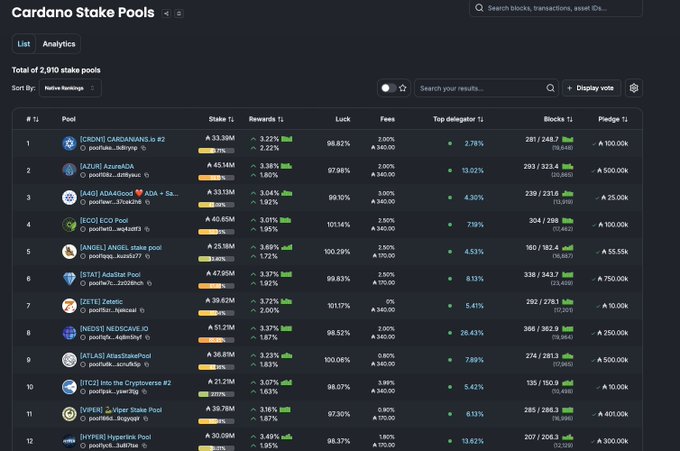Copy pool ID of ADA4Good
The height and width of the screenshot is (451, 680).
(x=147, y=202)
